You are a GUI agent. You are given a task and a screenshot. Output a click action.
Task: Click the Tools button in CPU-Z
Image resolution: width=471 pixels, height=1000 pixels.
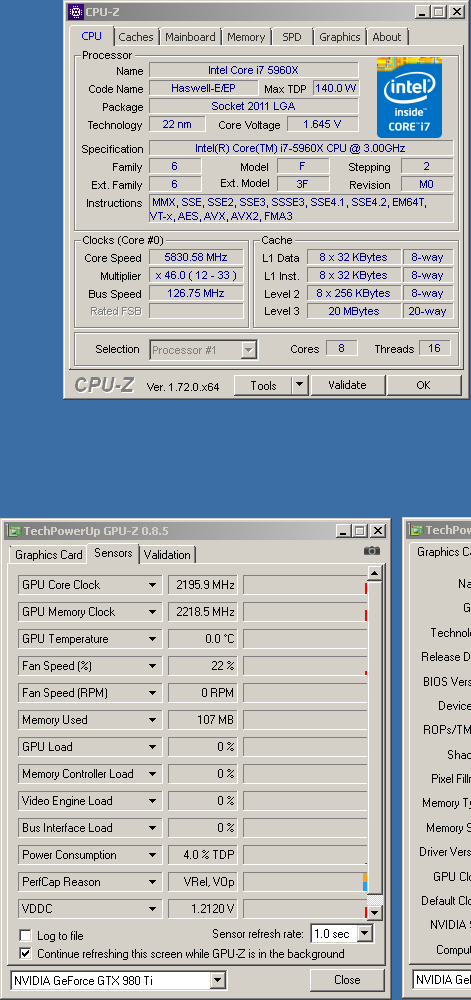(263, 385)
